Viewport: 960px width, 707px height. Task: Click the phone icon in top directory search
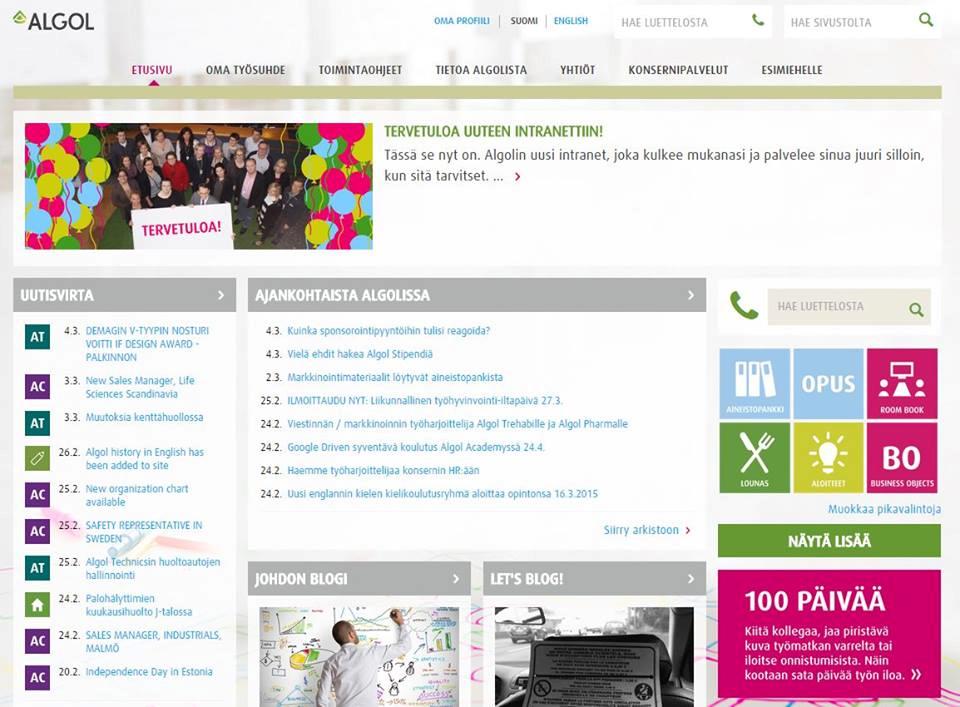757,20
